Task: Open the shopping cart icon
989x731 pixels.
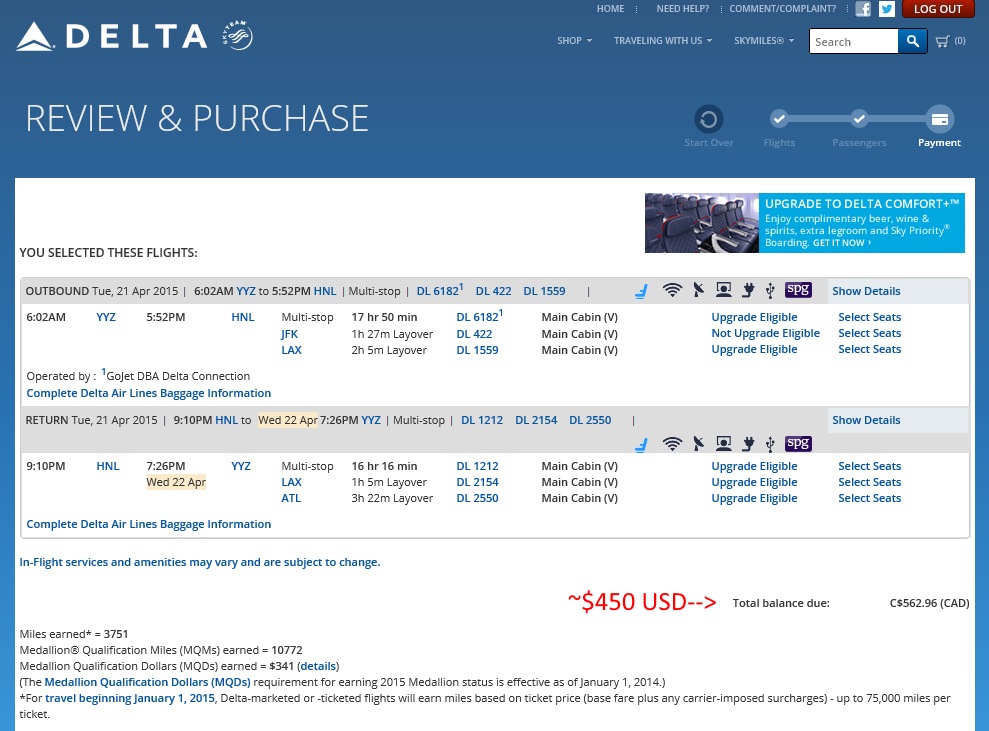Action: pyautogui.click(x=943, y=41)
